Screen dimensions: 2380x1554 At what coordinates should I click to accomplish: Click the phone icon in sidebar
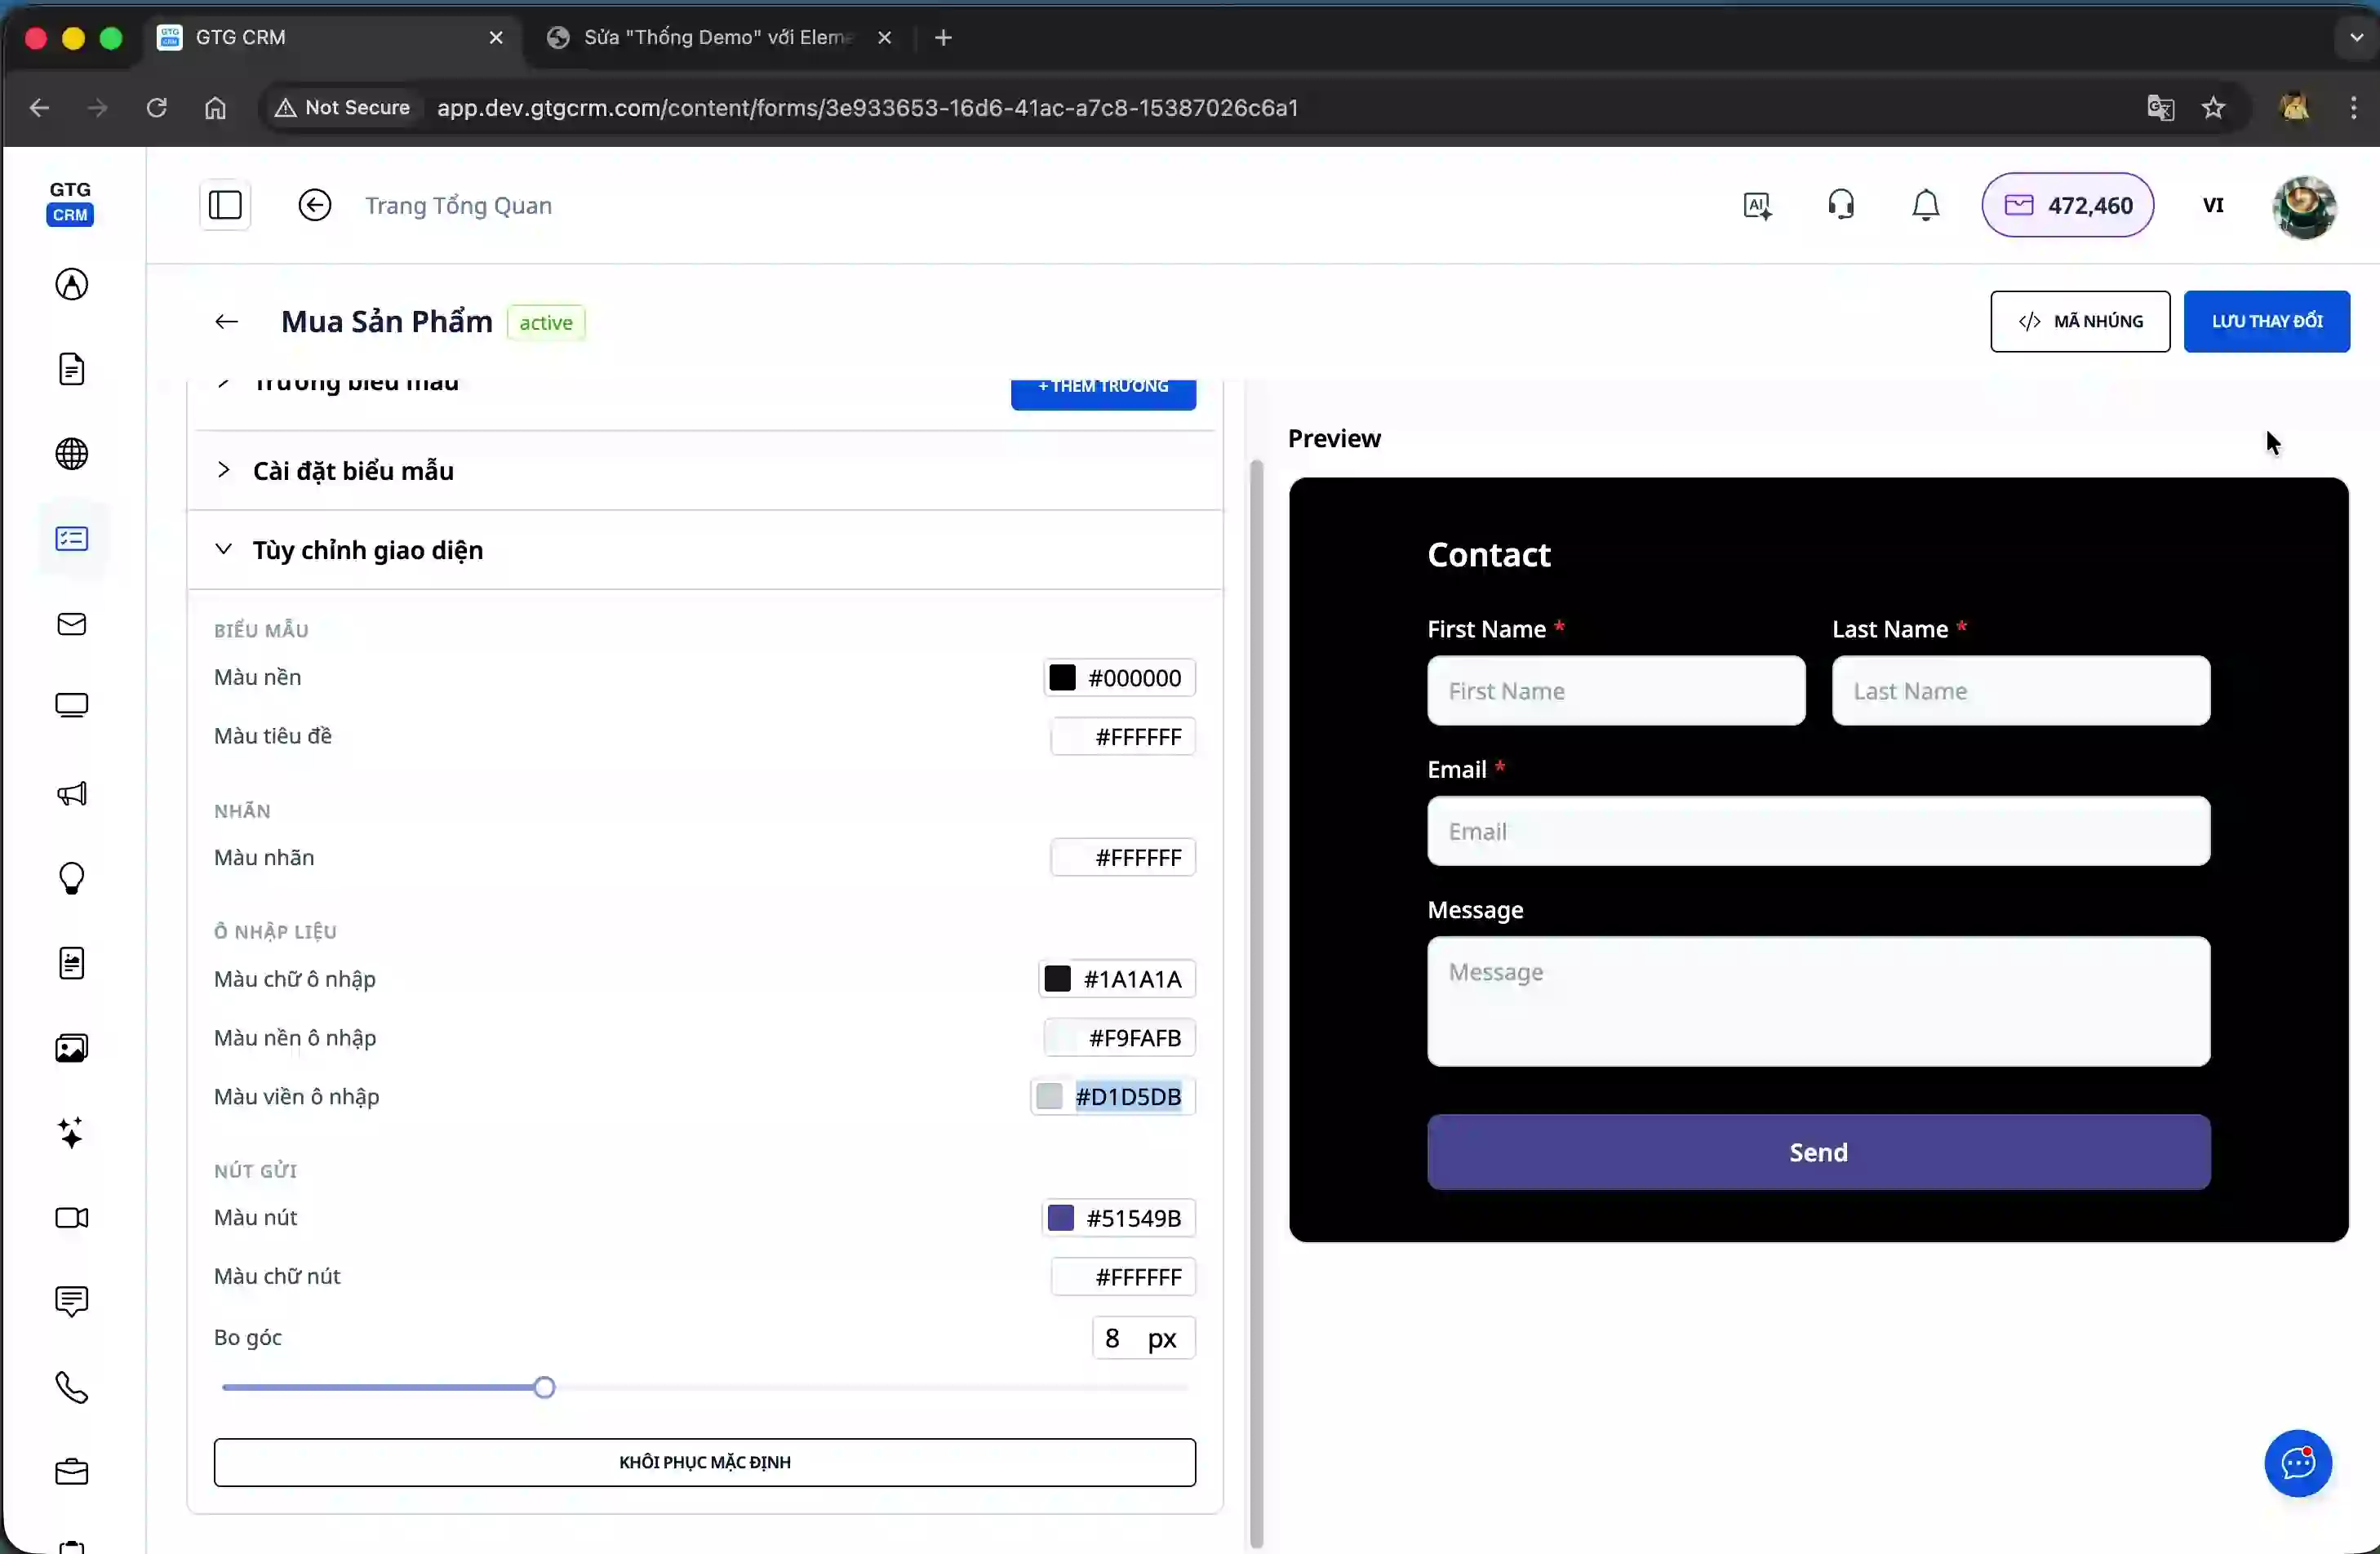tap(72, 1388)
